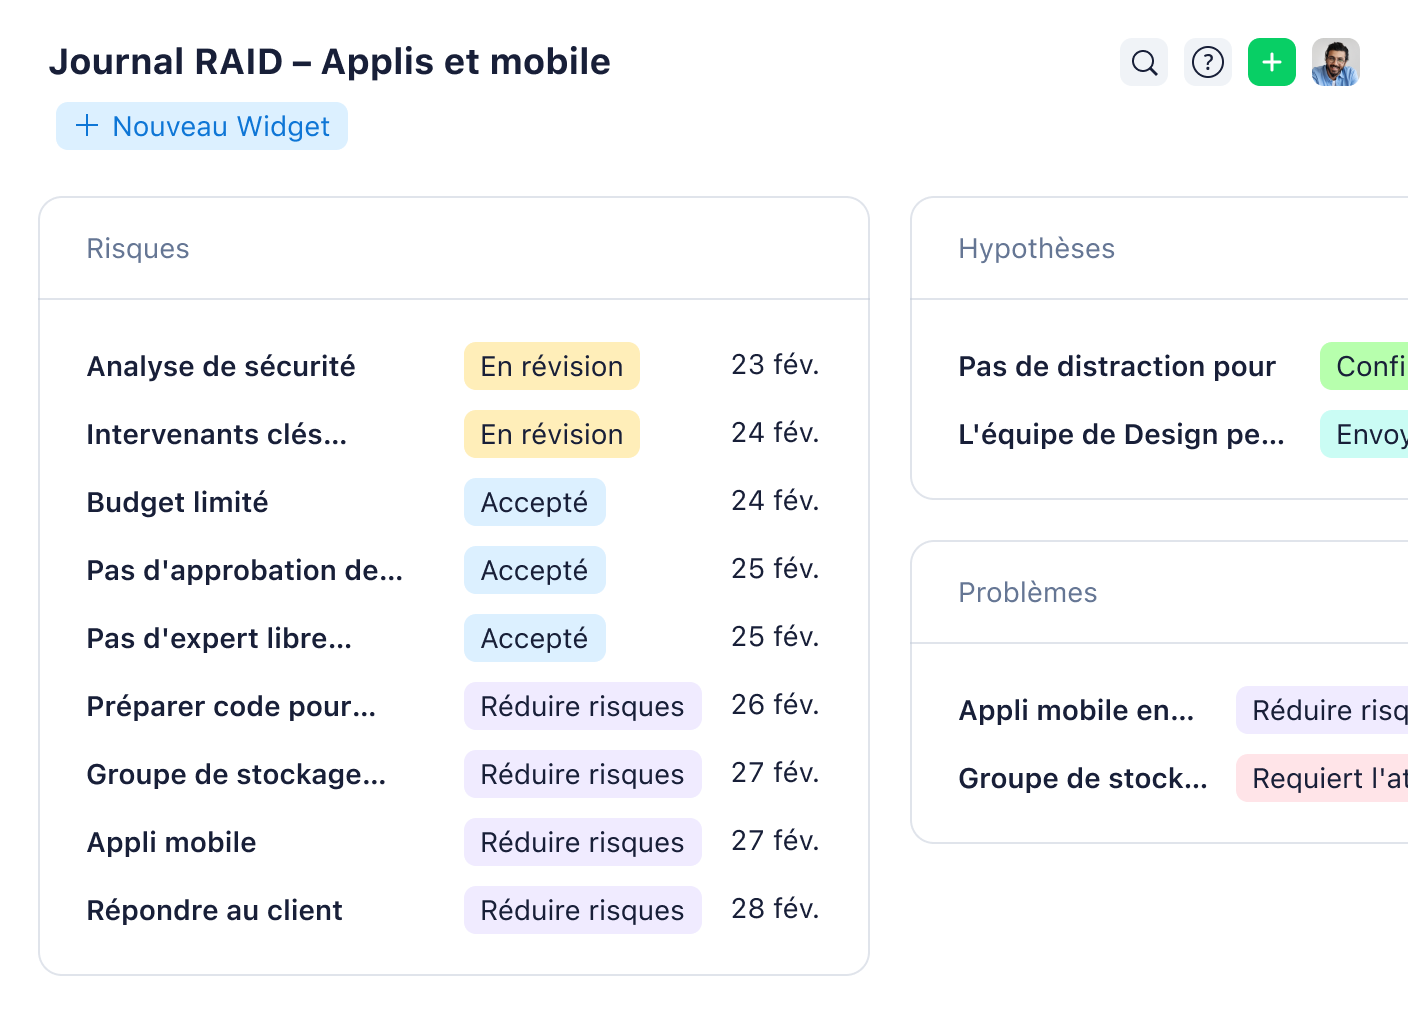Open the Analyse de sécurité risk entry

click(x=220, y=366)
